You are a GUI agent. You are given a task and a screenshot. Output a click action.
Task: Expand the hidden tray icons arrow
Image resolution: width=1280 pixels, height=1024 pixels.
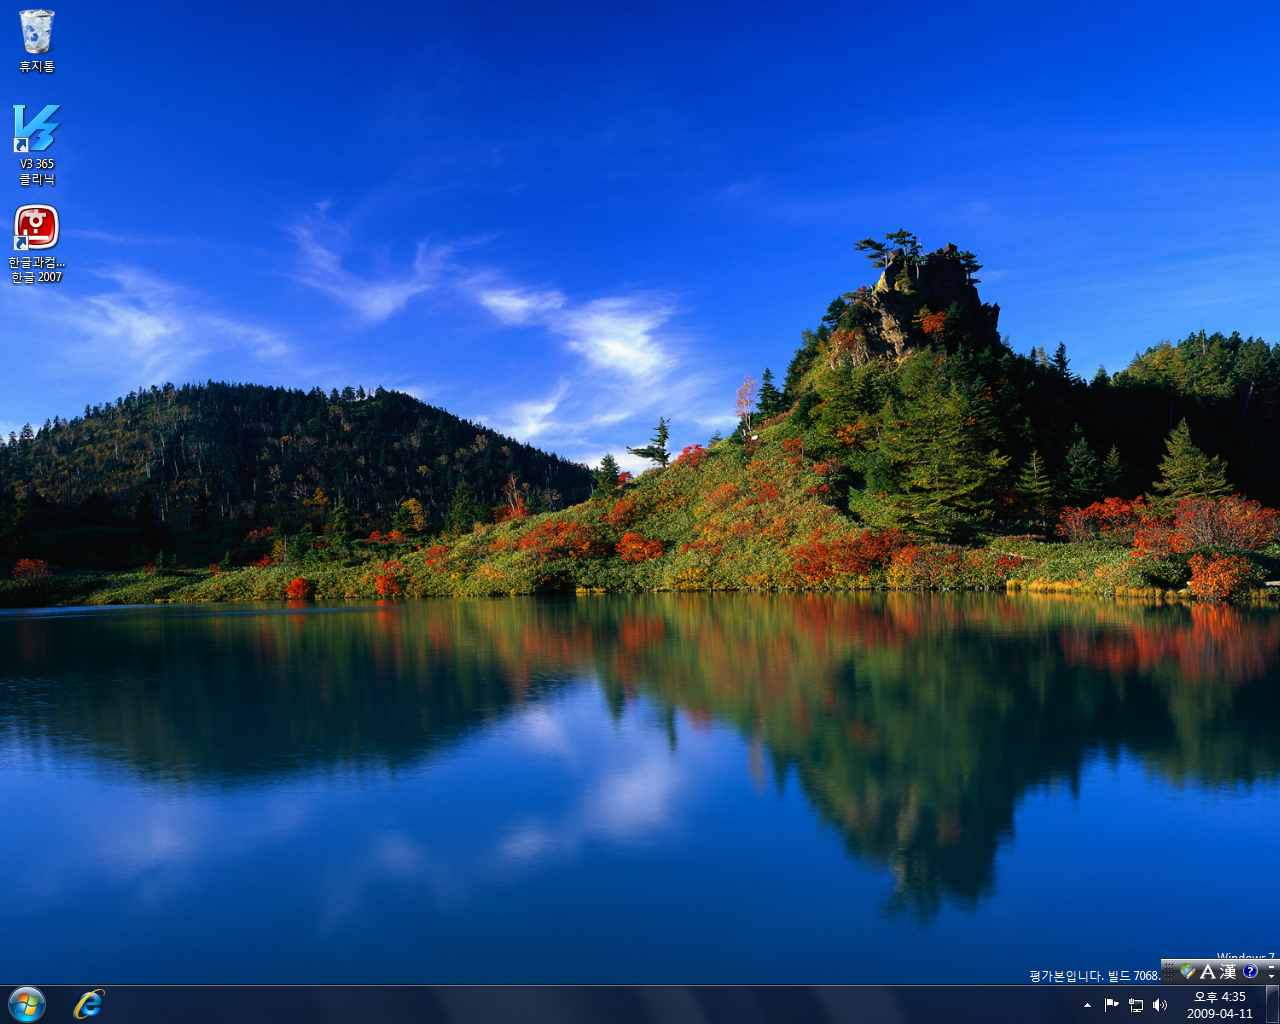tap(1087, 1005)
